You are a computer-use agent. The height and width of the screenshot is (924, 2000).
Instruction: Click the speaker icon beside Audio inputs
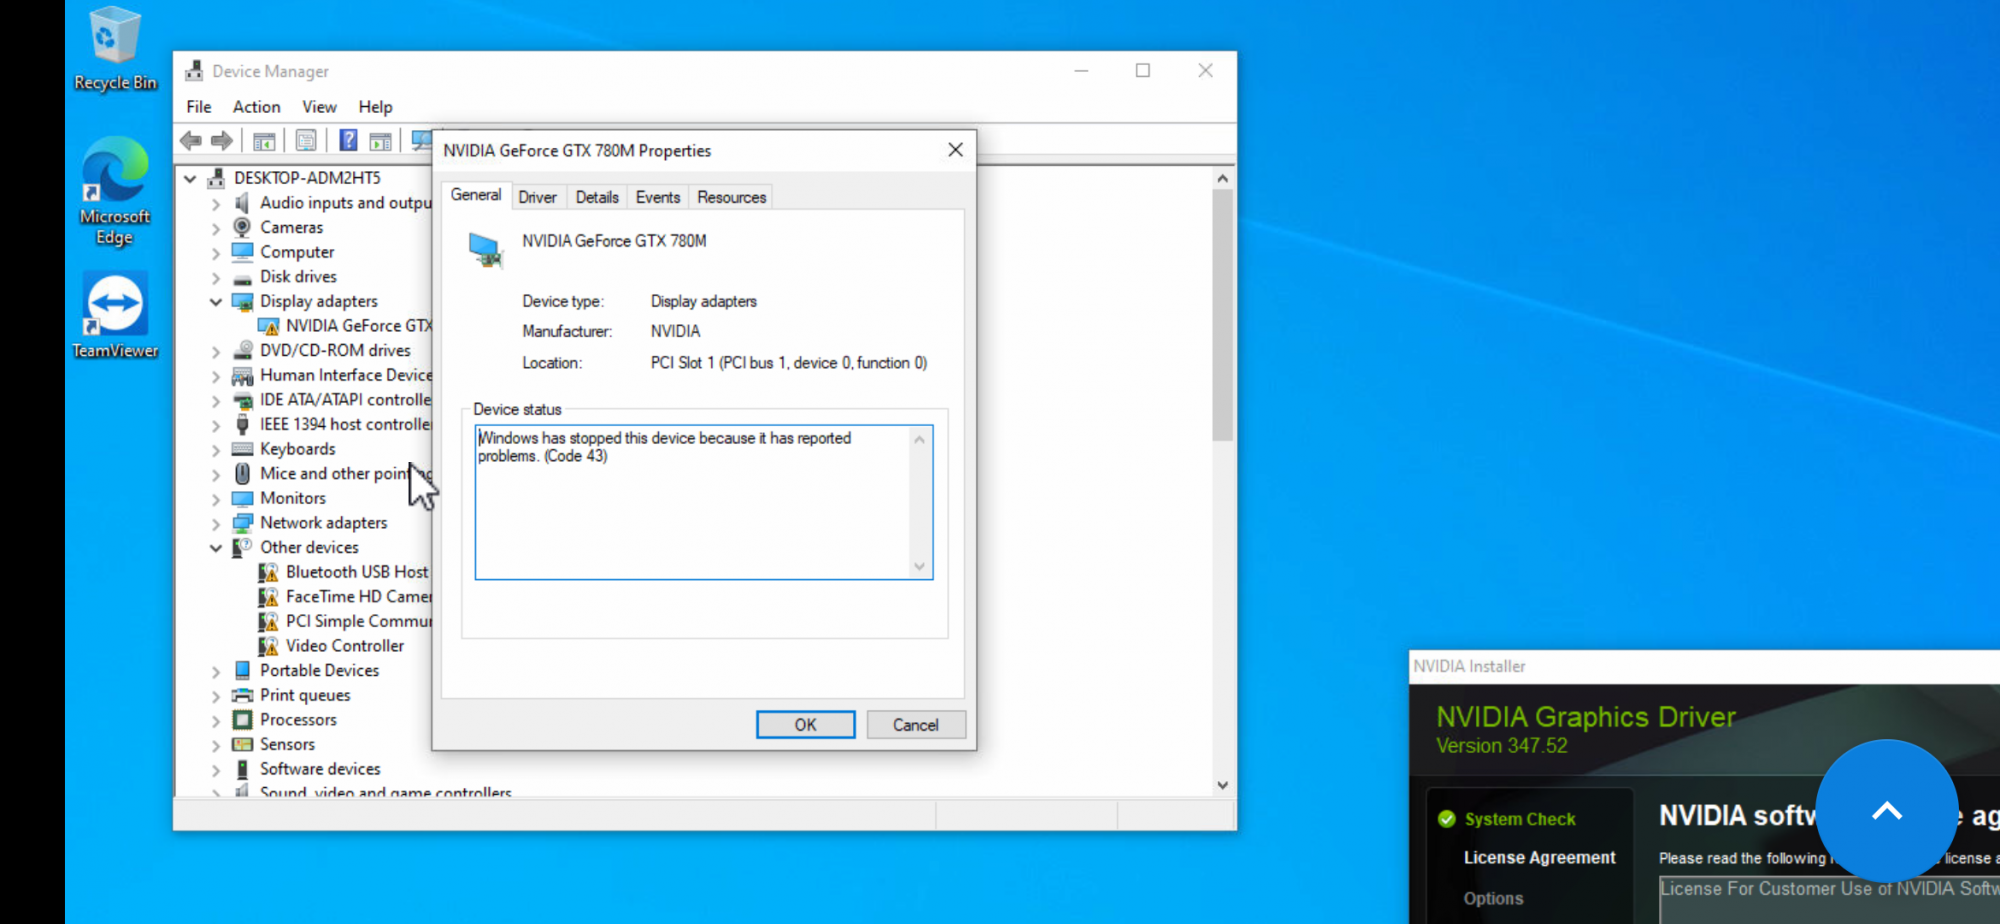pos(242,203)
